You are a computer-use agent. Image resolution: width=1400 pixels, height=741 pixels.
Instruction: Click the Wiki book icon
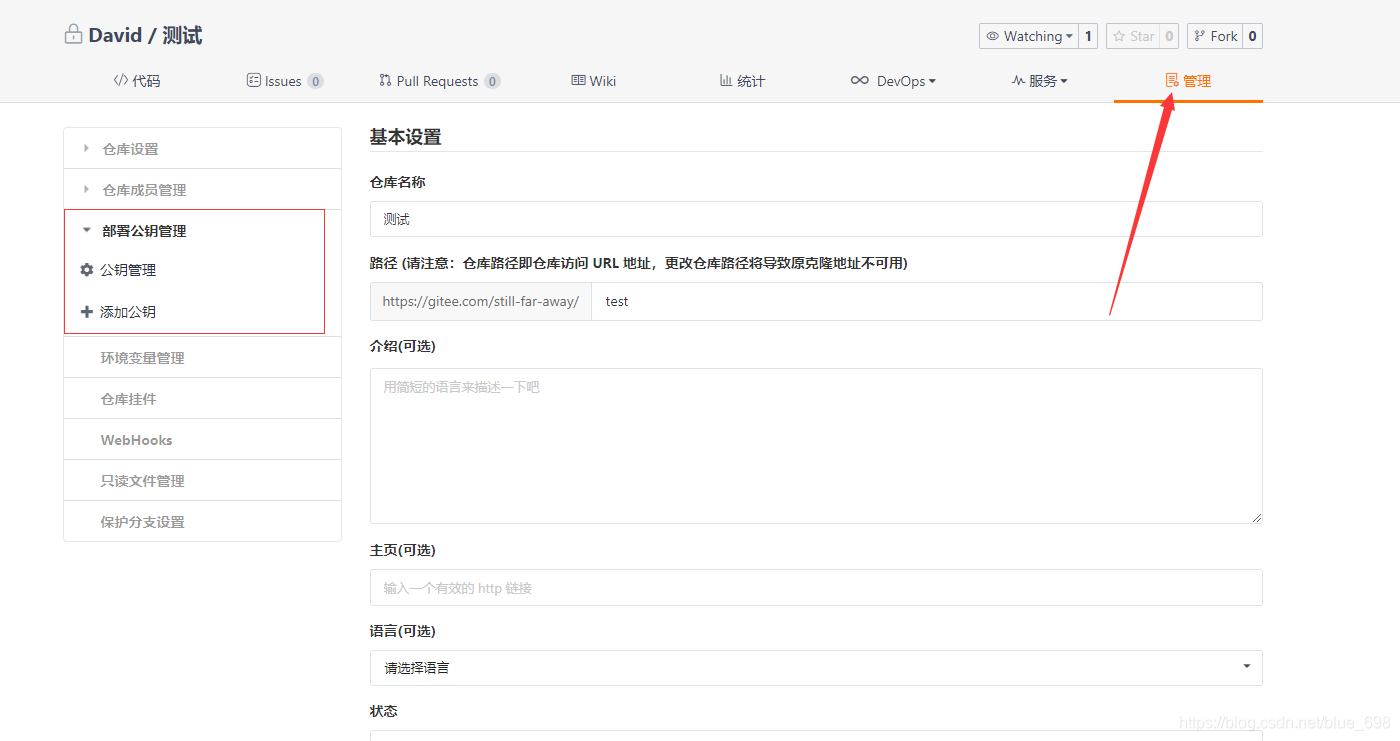pos(578,80)
